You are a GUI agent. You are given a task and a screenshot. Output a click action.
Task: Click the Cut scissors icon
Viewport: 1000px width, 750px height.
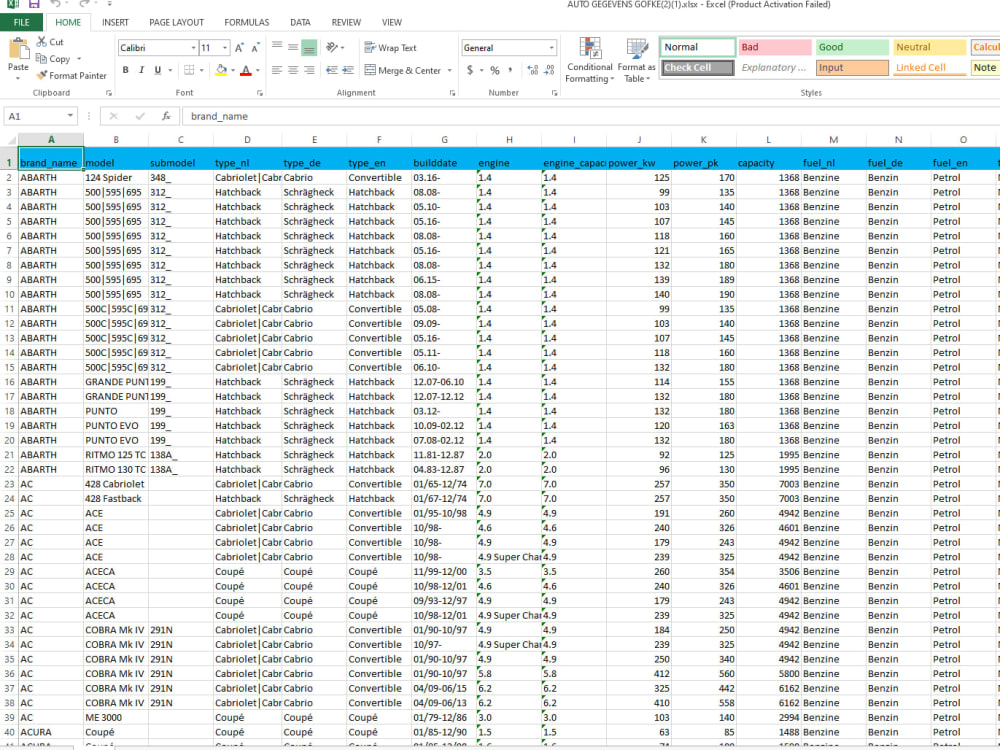(x=42, y=42)
